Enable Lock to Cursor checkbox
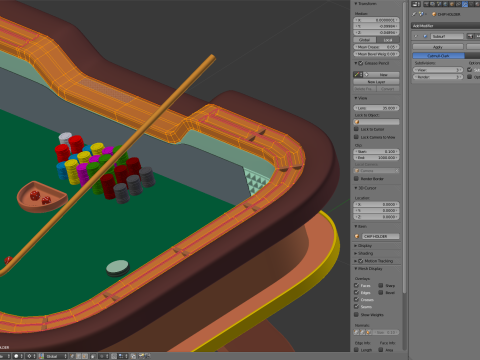Screen dimensions: 480x360 click(356, 129)
